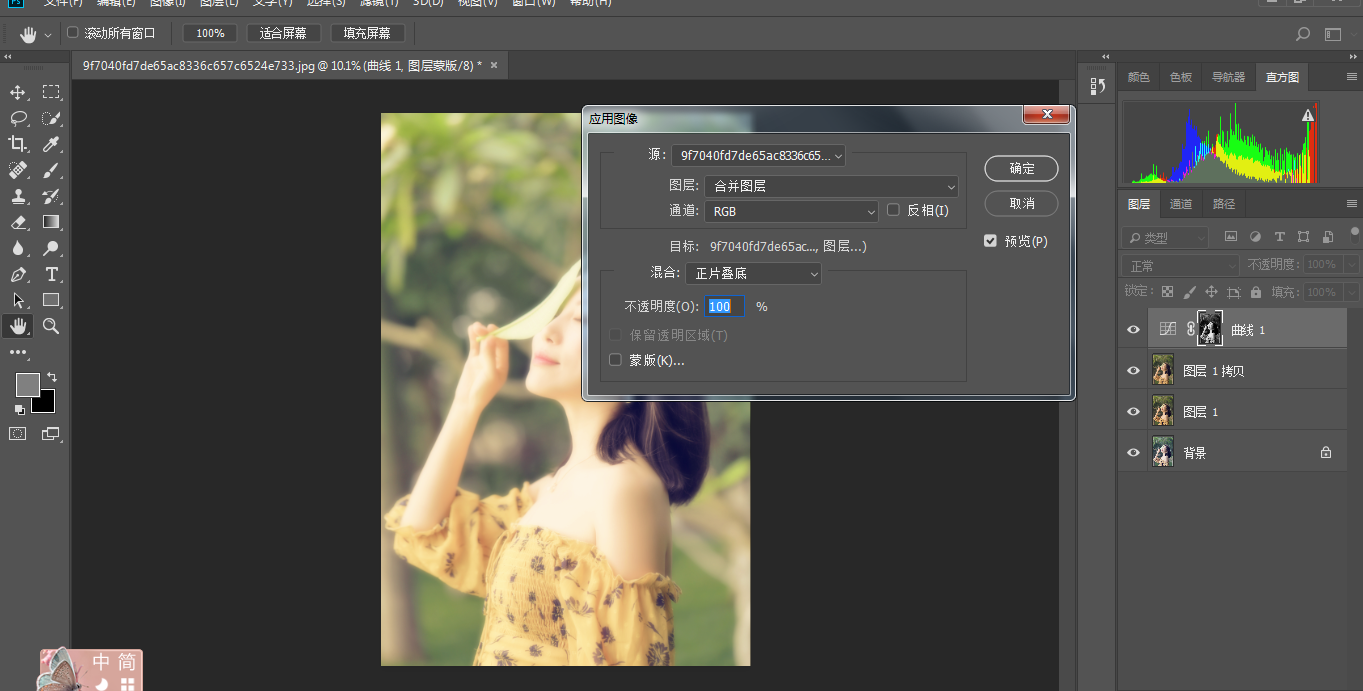Open the layer 类型 filter dropdown
This screenshot has height=691, width=1363.
pos(1164,238)
